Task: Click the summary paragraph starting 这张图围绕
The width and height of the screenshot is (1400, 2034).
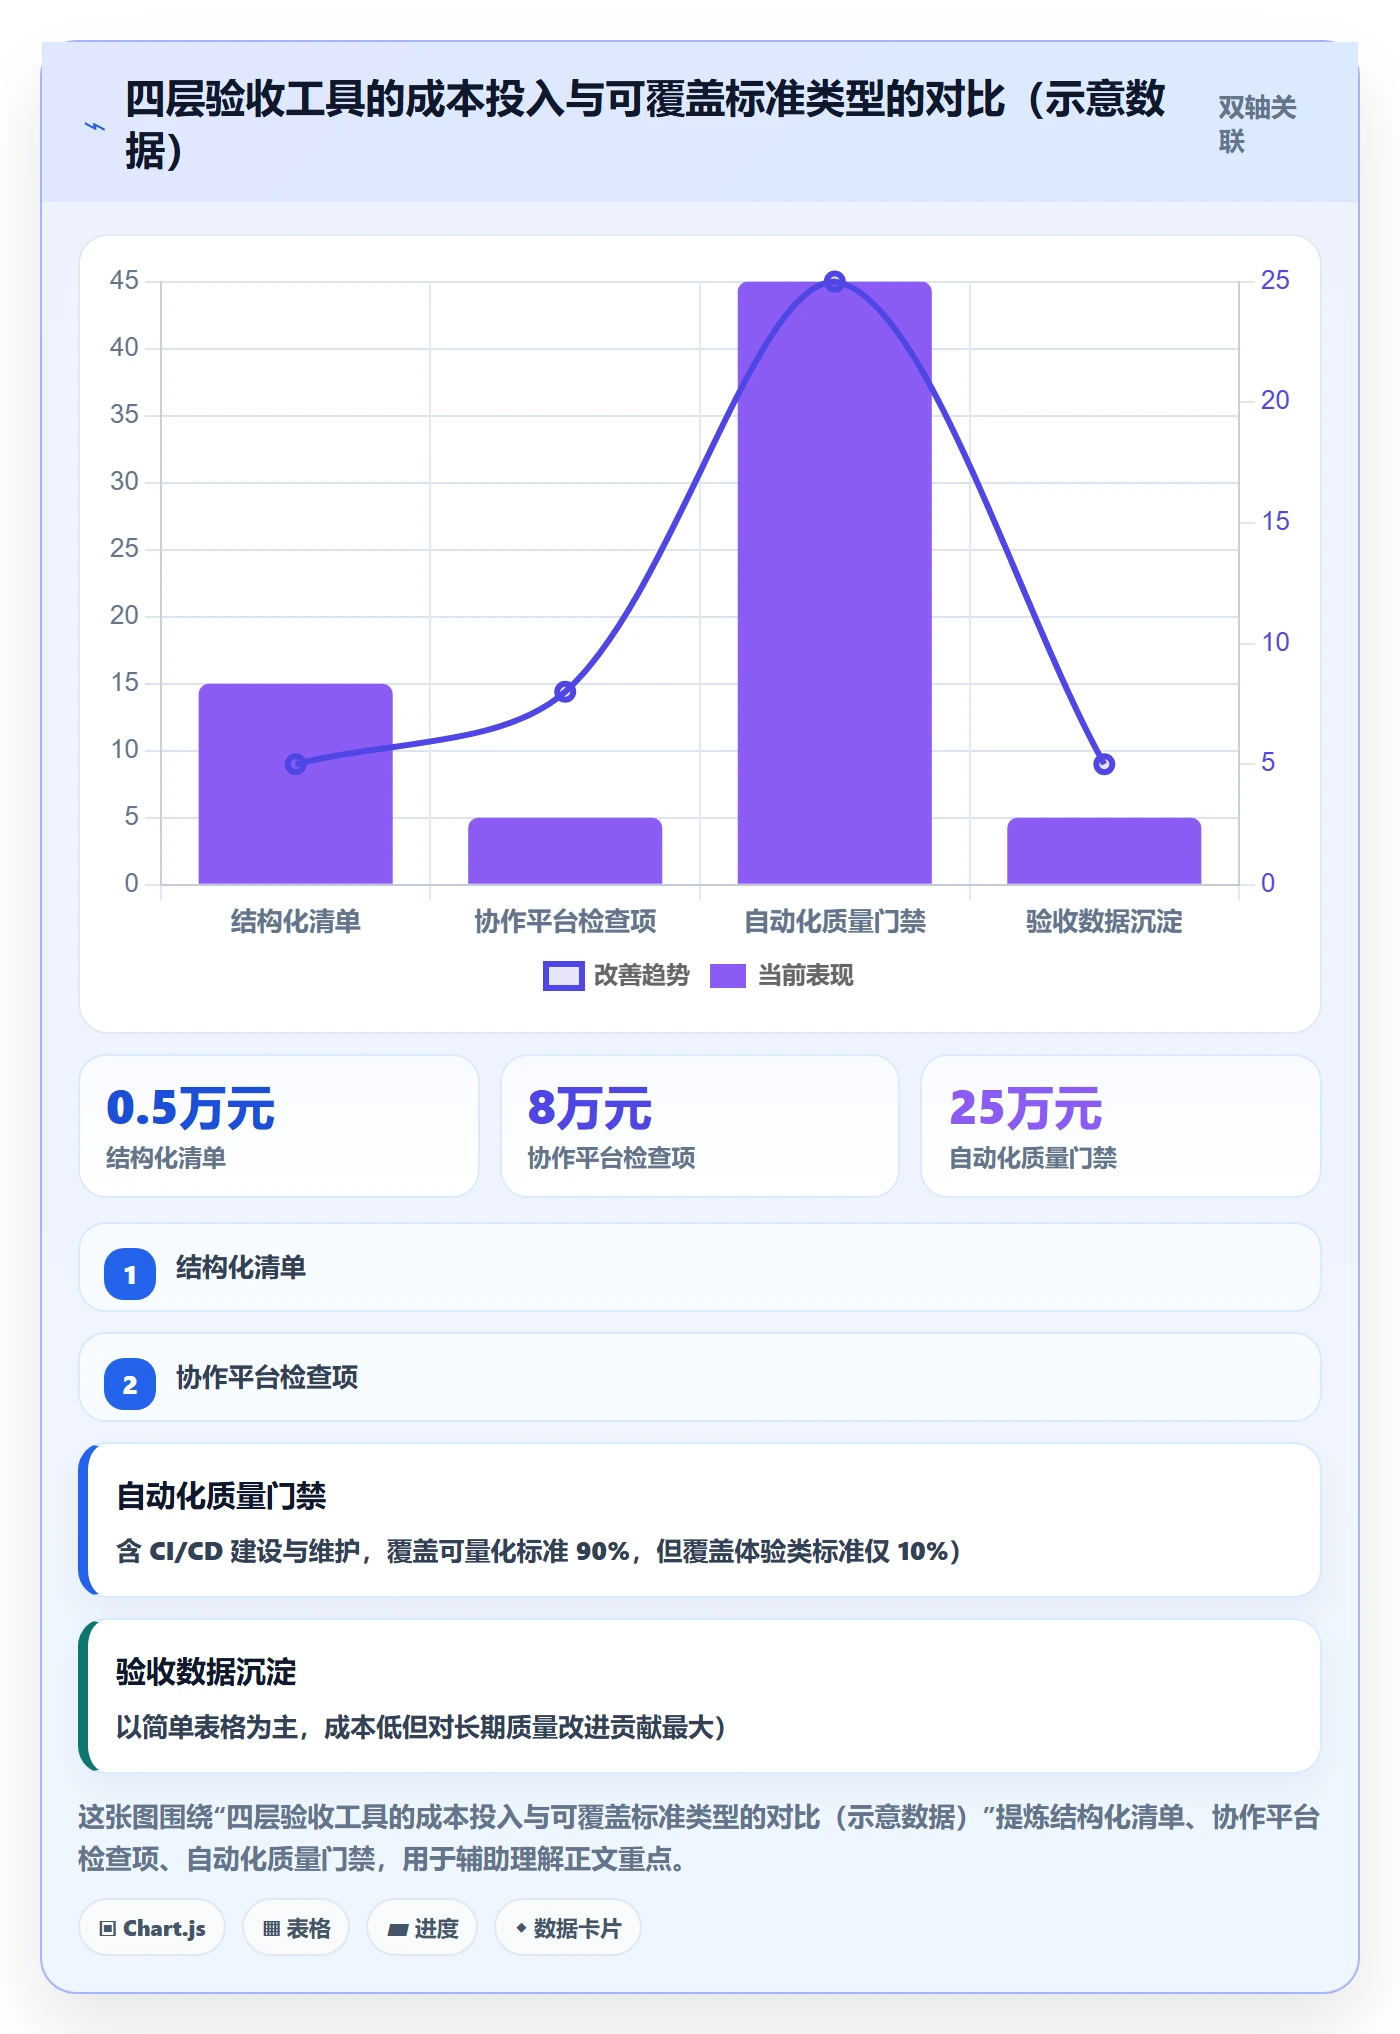Action: 699,1838
